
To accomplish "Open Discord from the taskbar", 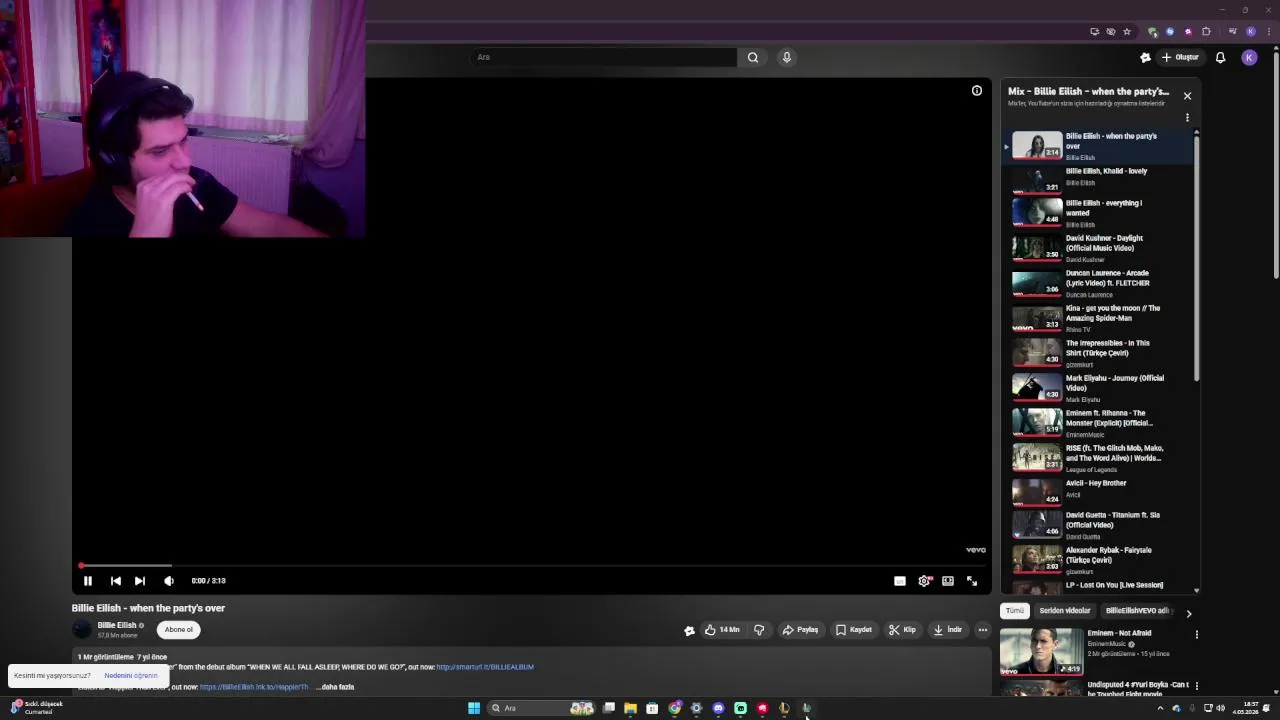I will (718, 708).
